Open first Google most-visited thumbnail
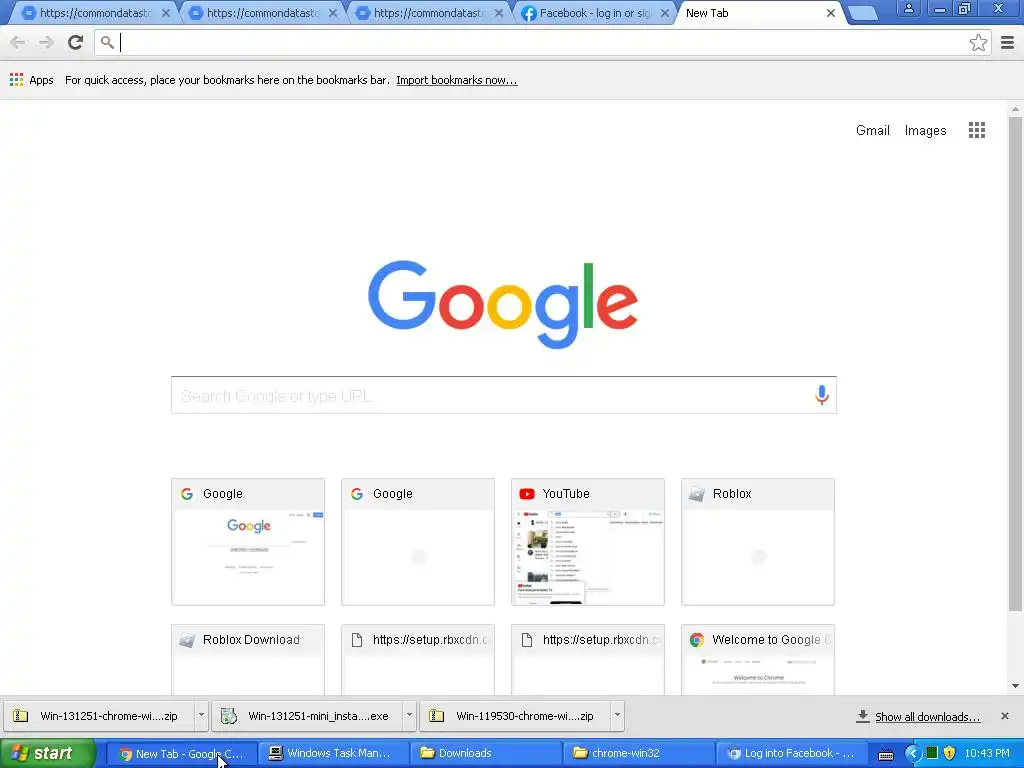The height and width of the screenshot is (768, 1024). pyautogui.click(x=248, y=541)
